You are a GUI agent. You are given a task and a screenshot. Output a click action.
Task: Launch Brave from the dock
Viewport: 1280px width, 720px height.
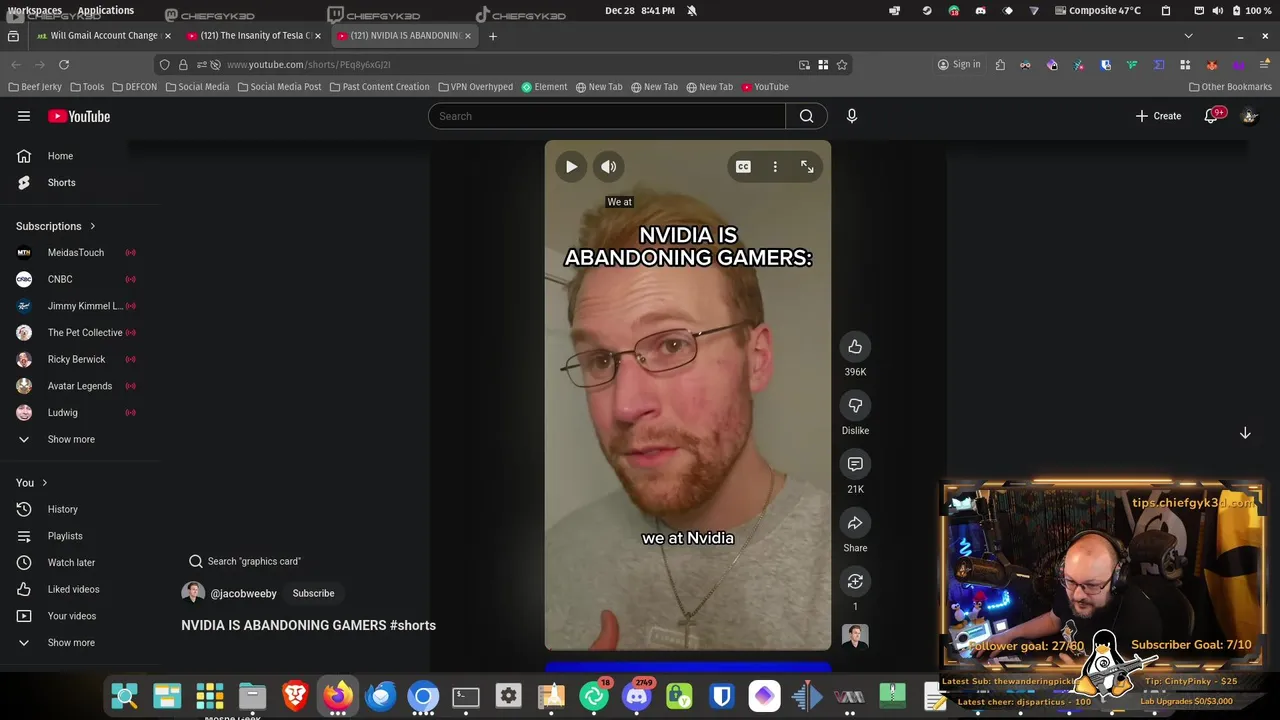click(x=295, y=695)
